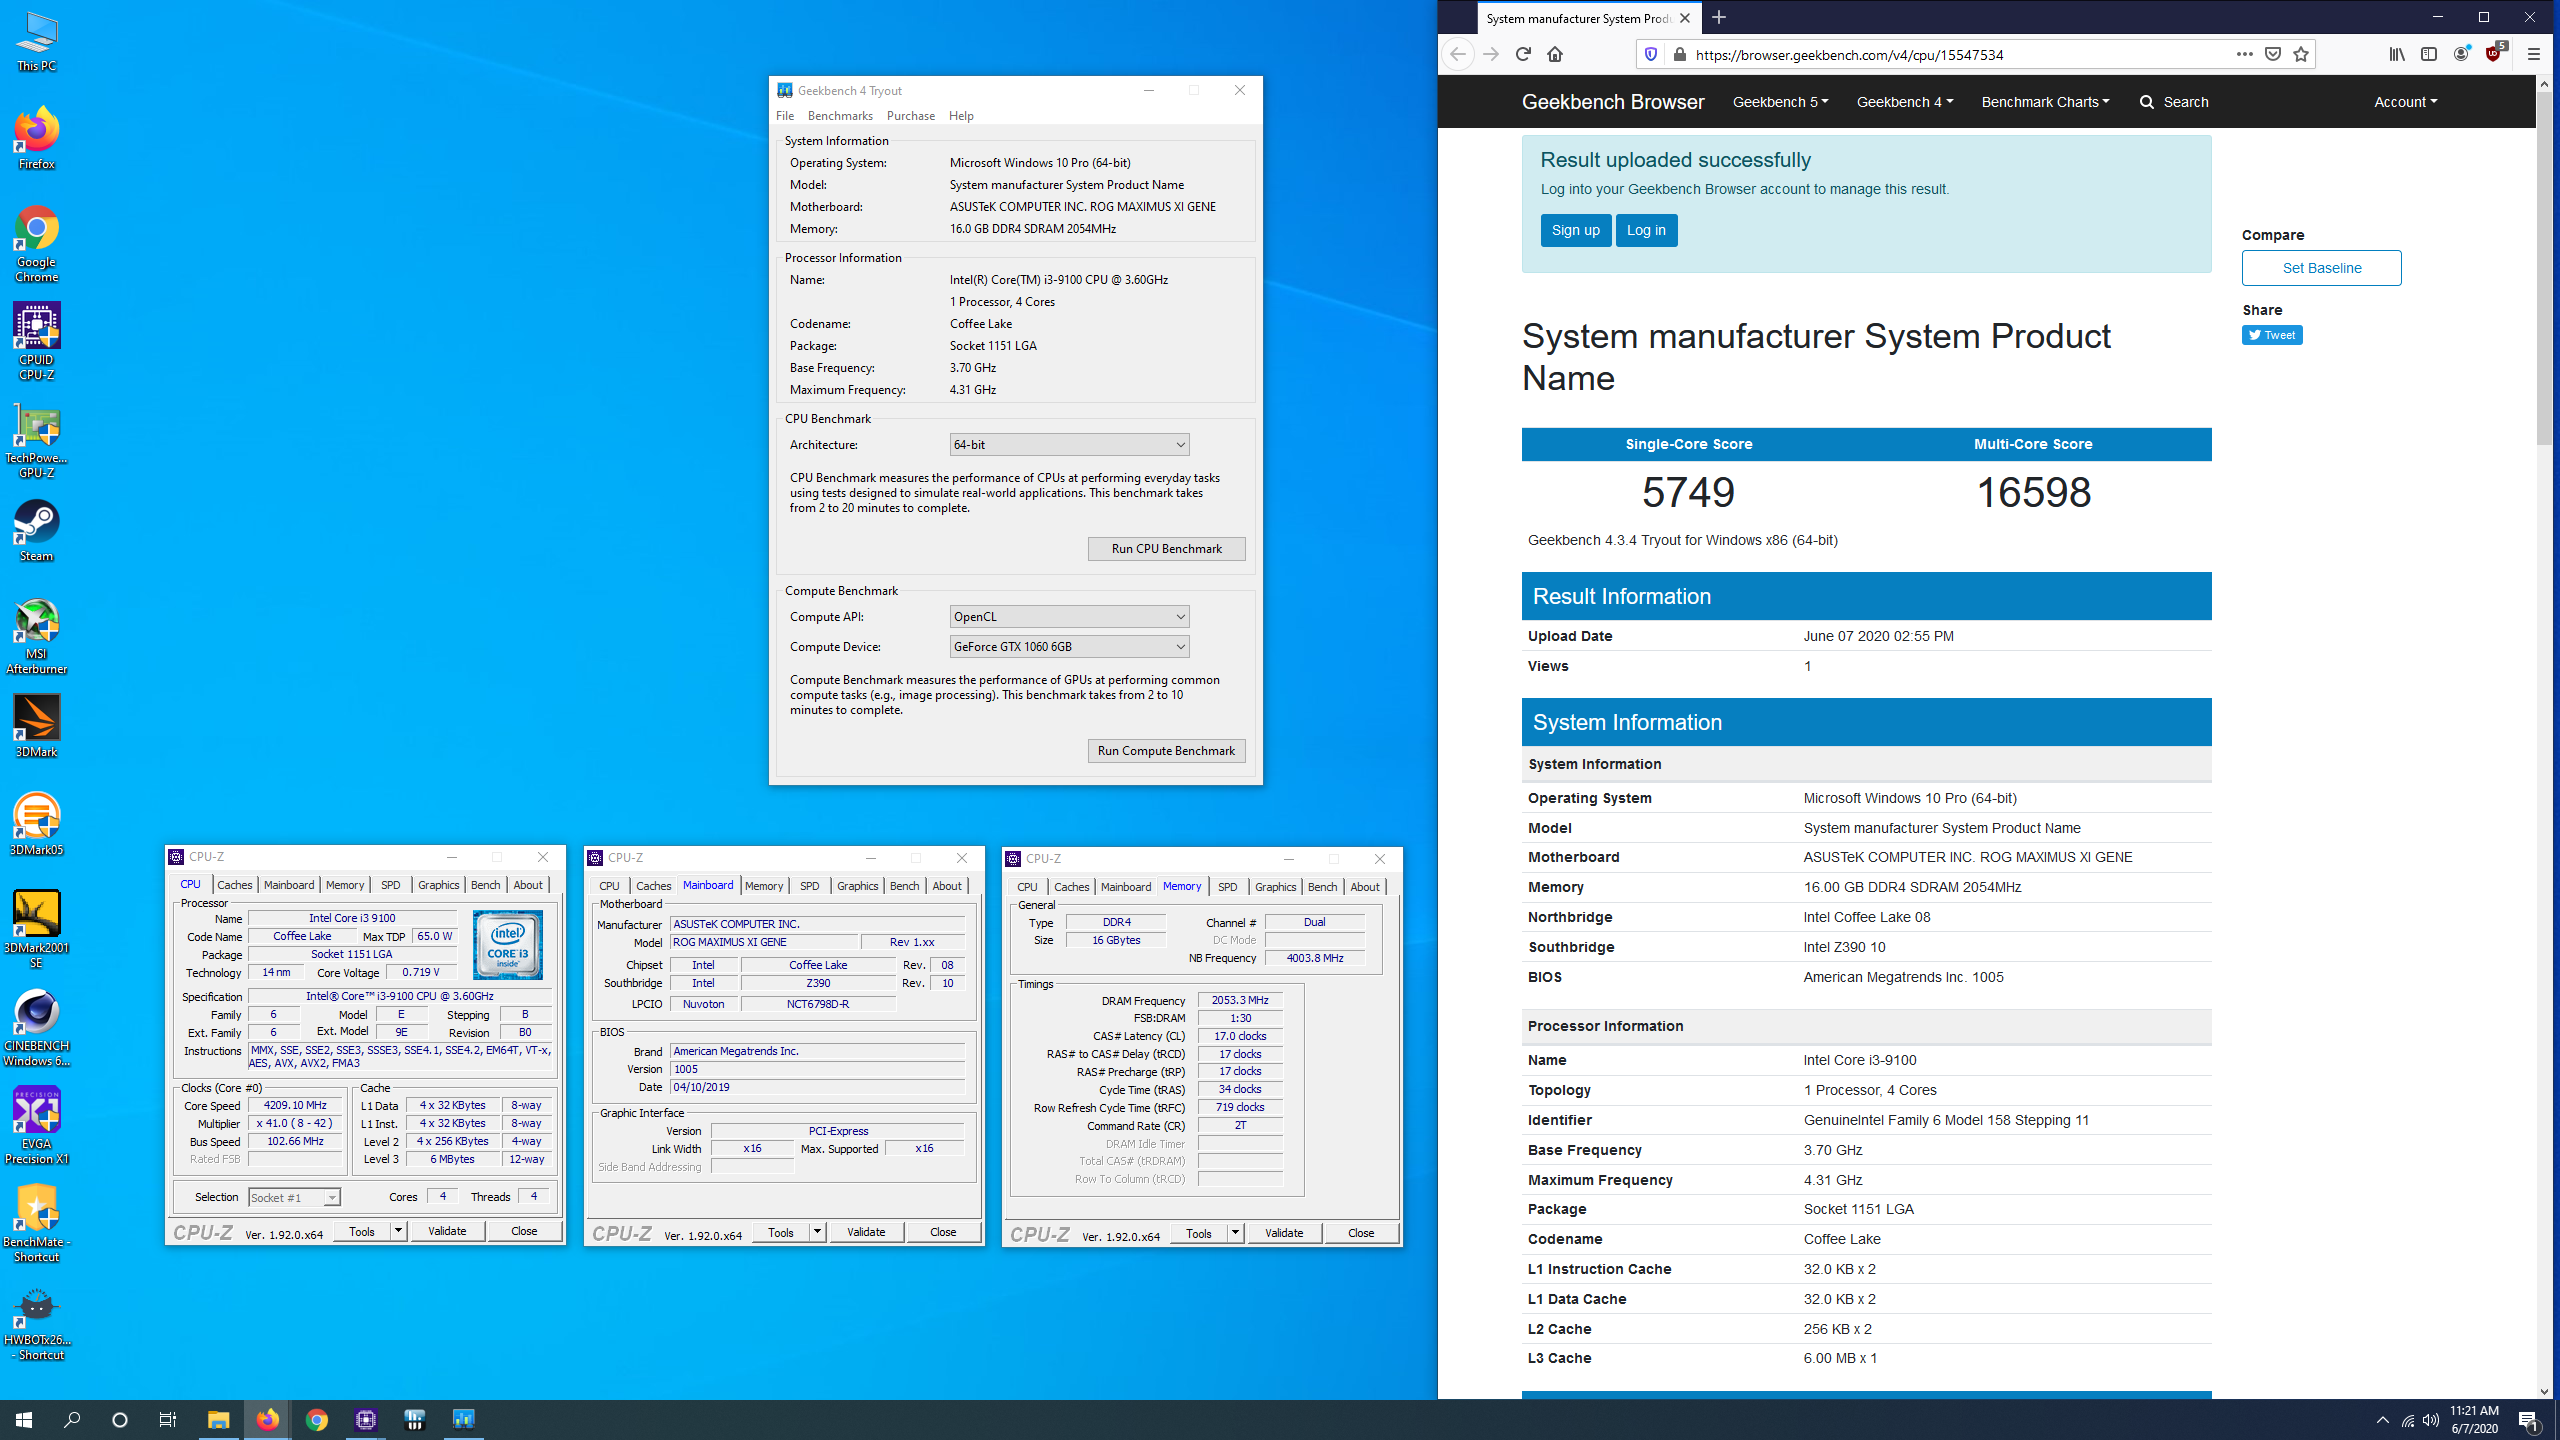This screenshot has width=2560, height=1440.
Task: Click Run CPU Benchmark button
Action: (1166, 548)
